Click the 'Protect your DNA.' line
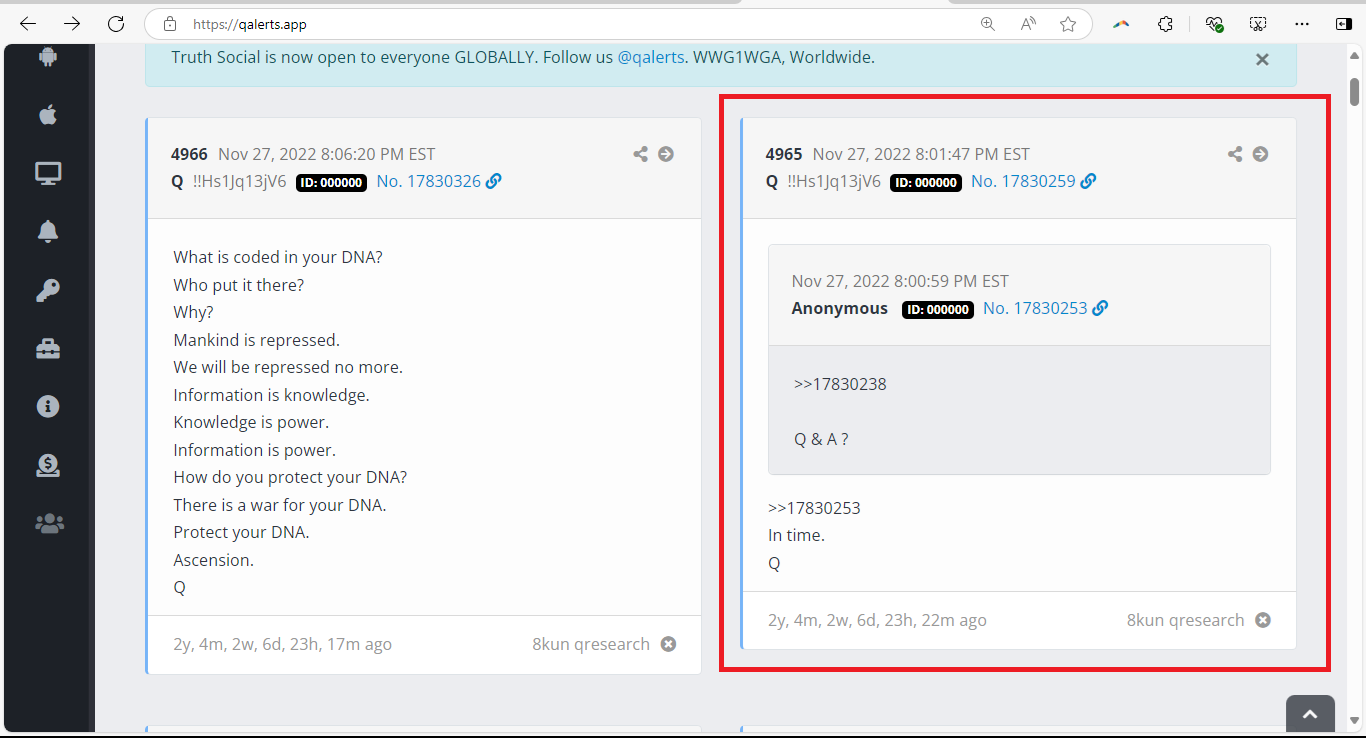 (241, 532)
